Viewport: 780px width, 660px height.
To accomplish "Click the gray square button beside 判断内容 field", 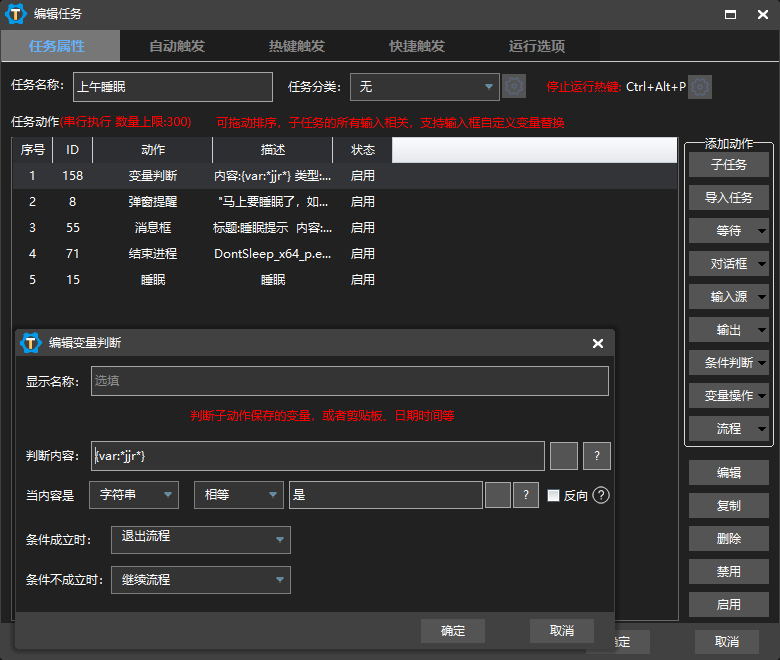I will pyautogui.click(x=564, y=456).
